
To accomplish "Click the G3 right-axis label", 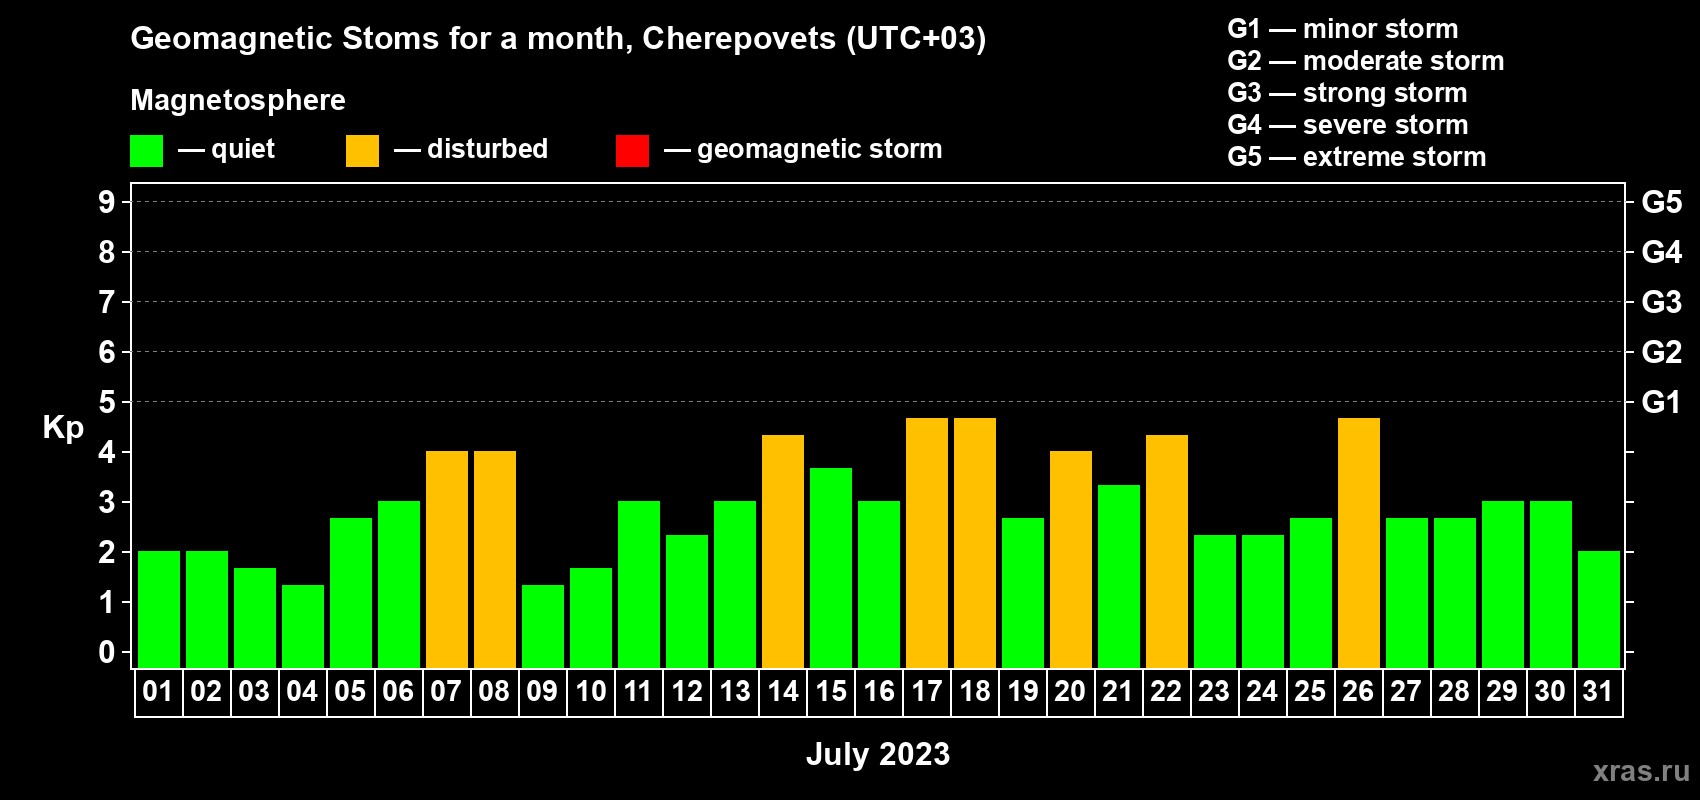I will (1662, 302).
